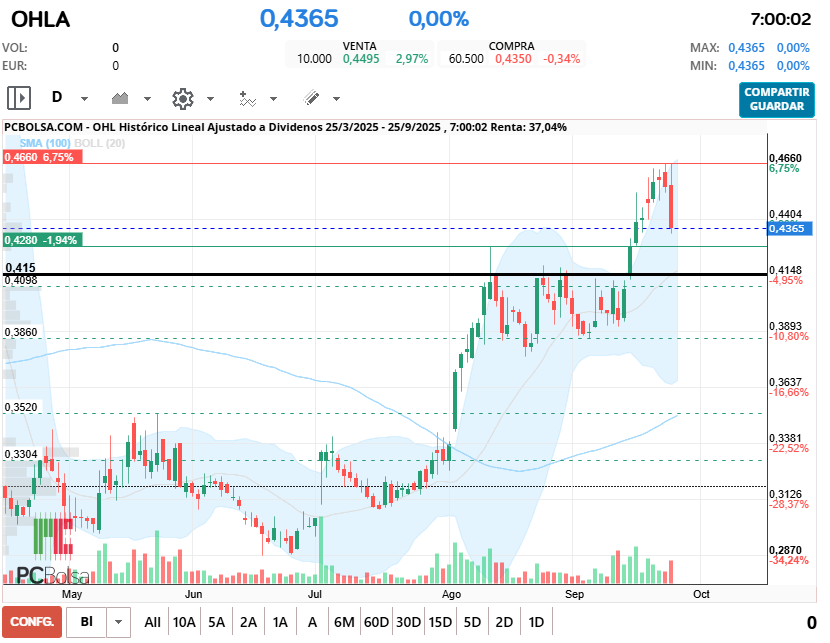
Task: Switch to the 5A time range
Action: [216, 622]
